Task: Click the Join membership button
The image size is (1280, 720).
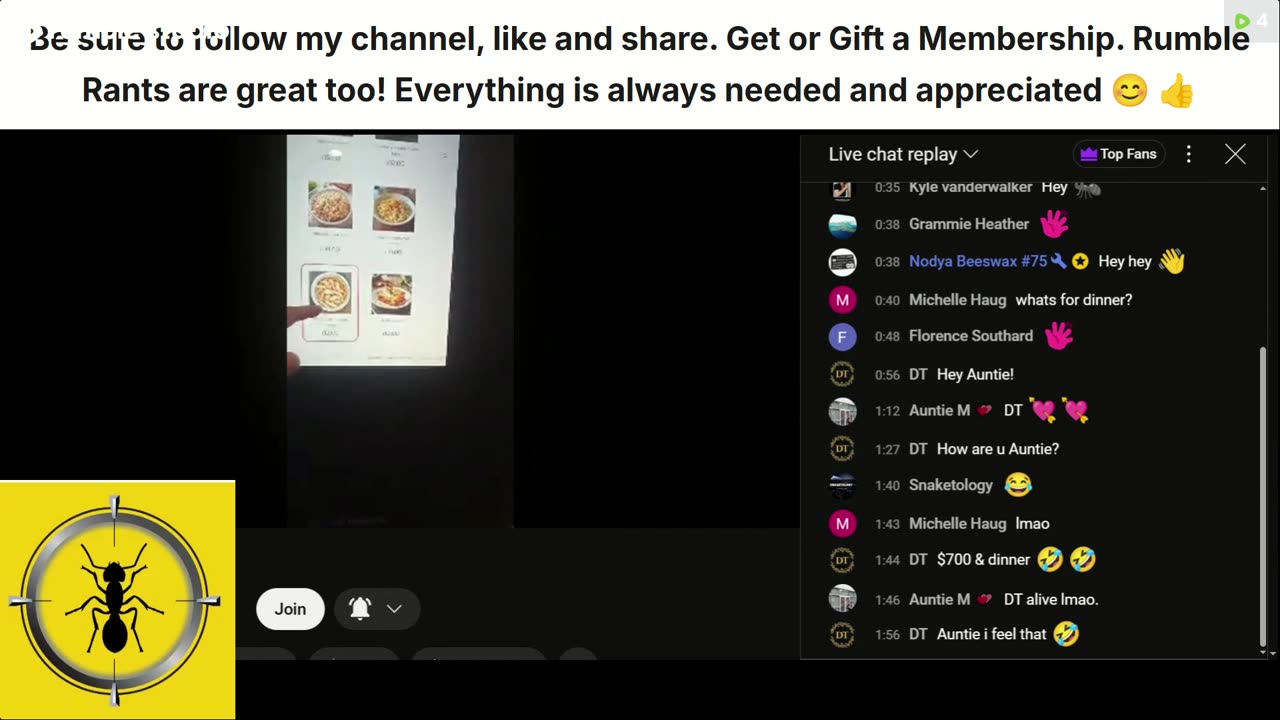Action: (x=290, y=609)
